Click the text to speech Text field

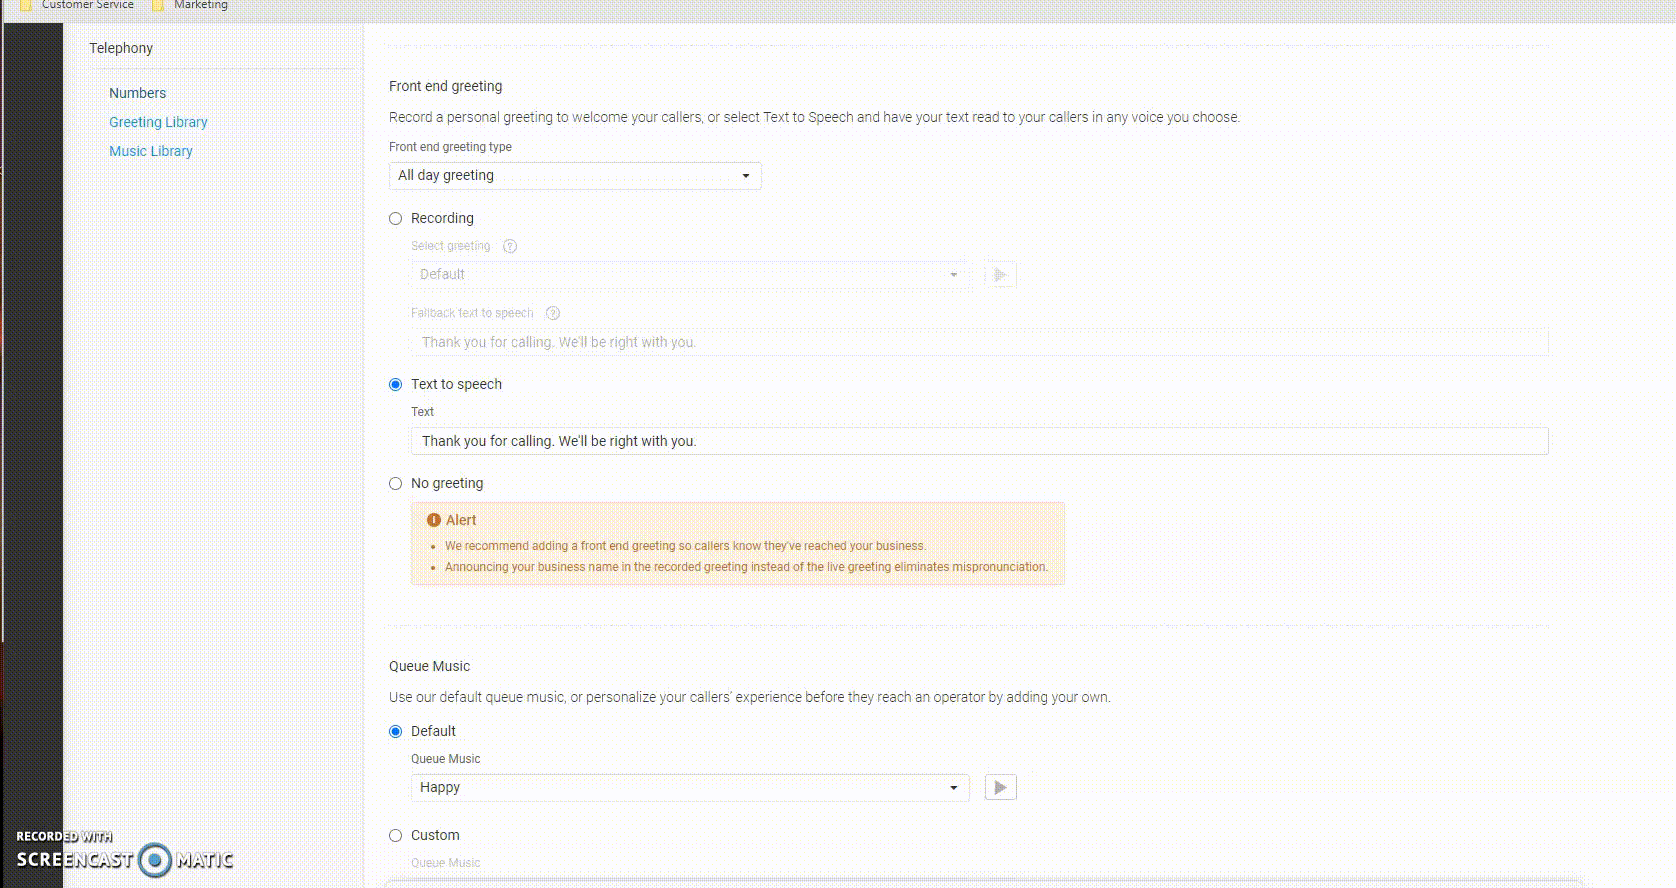tap(979, 441)
